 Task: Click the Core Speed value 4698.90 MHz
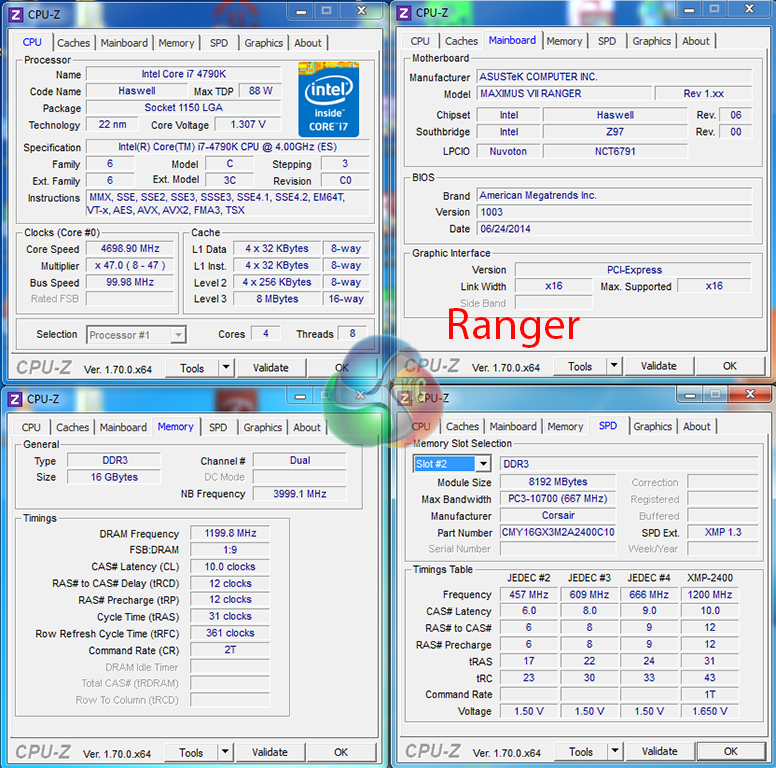point(130,248)
